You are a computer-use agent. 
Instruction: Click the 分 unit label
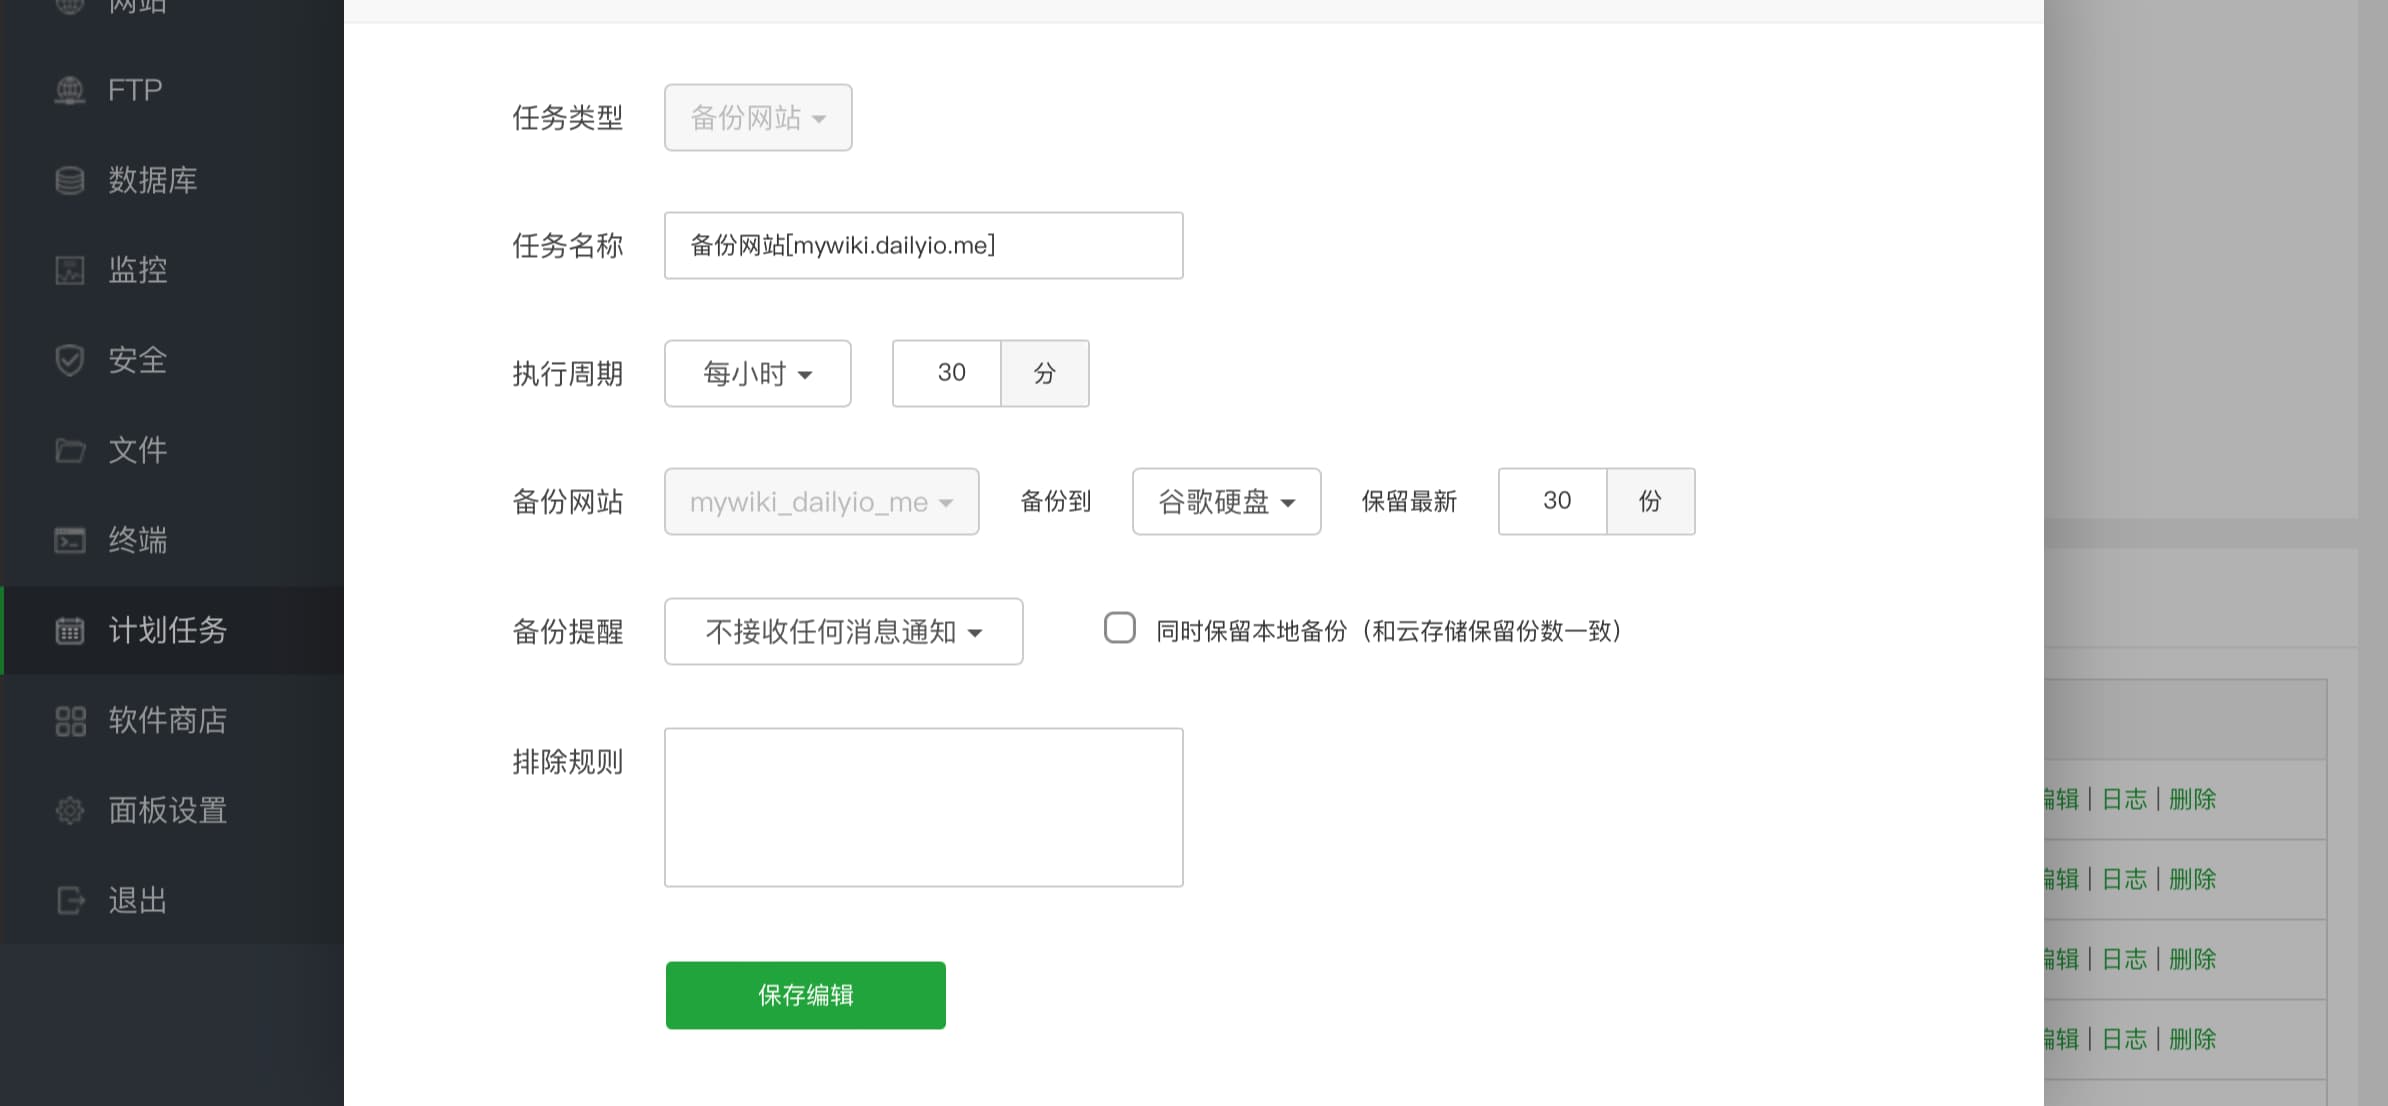pyautogui.click(x=1045, y=374)
